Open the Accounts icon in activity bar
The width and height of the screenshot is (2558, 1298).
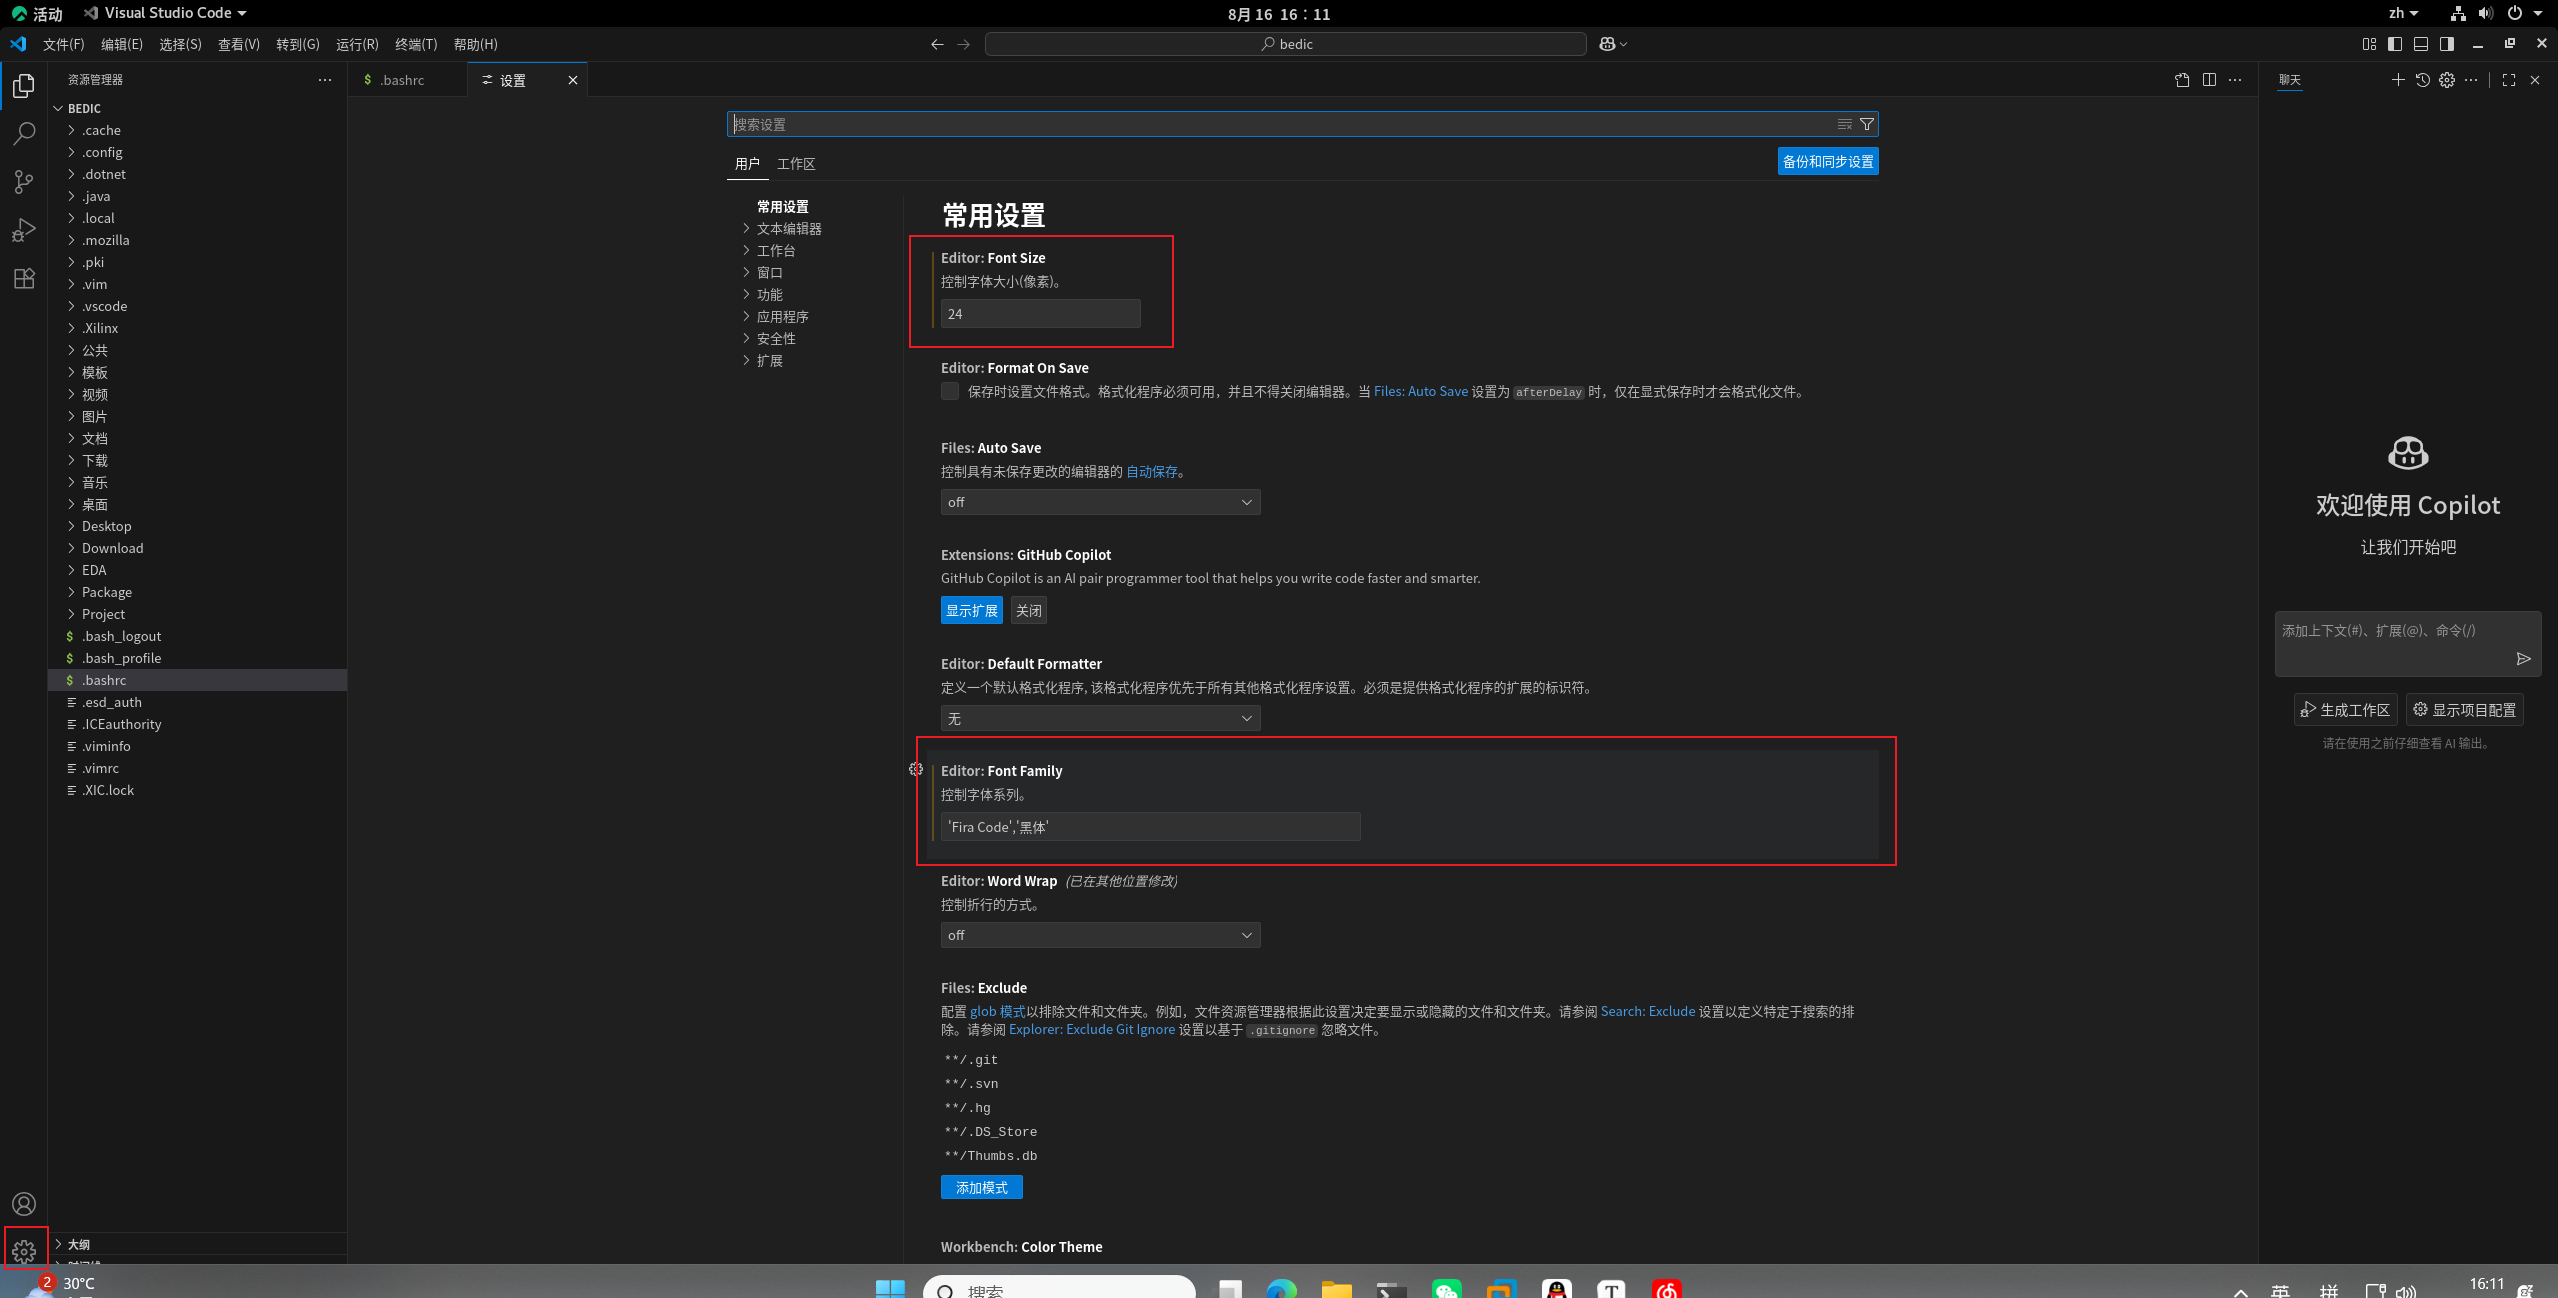coord(24,1204)
